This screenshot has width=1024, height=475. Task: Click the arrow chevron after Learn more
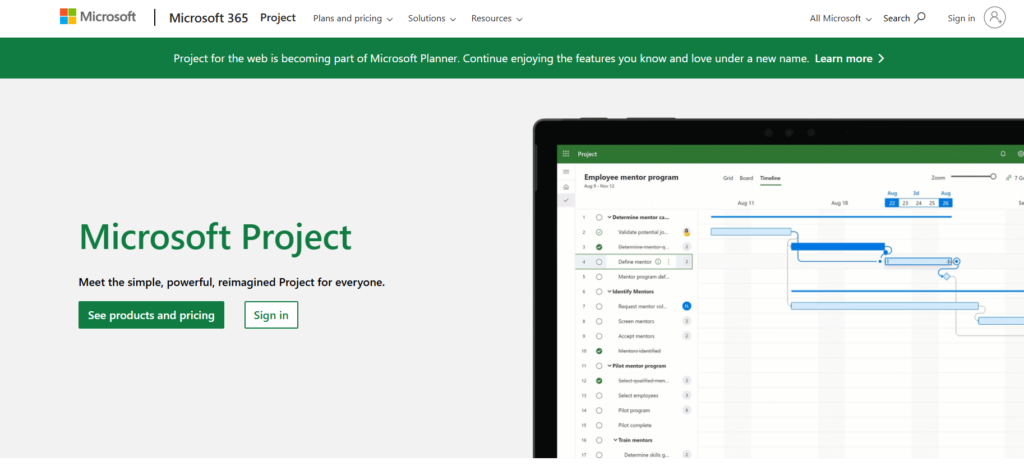881,58
